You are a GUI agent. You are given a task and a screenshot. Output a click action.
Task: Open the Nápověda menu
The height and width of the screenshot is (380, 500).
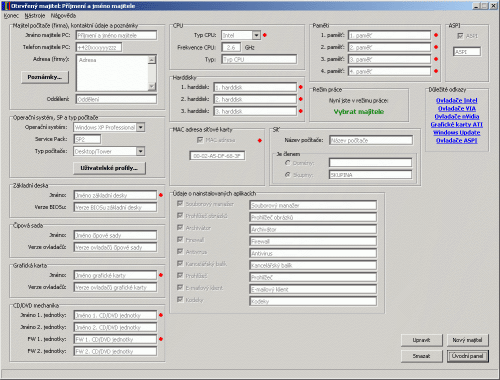[63, 16]
